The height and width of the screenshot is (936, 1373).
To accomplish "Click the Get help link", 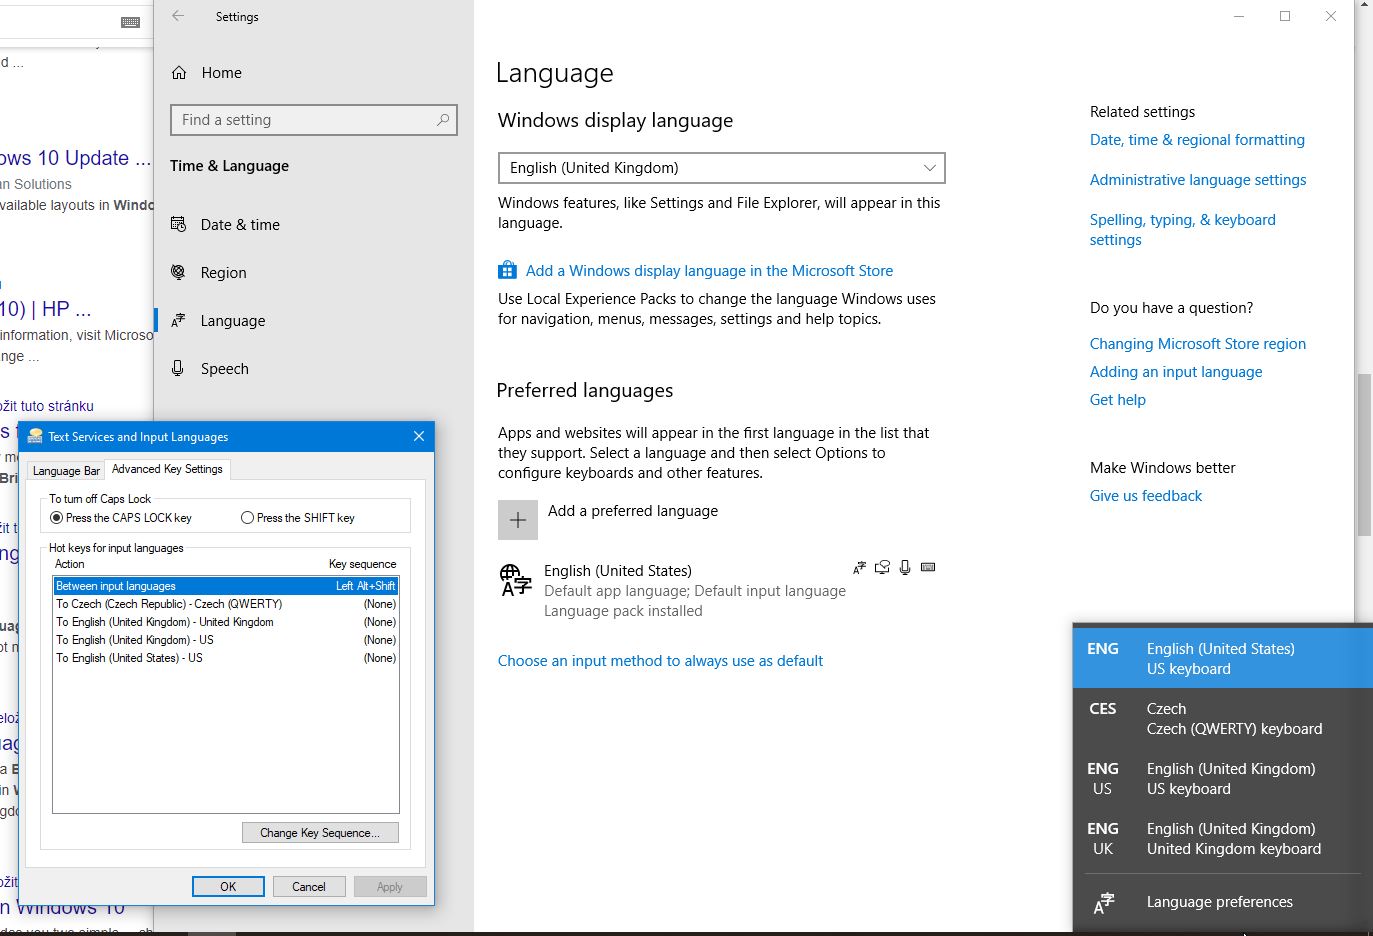I will pyautogui.click(x=1118, y=400).
